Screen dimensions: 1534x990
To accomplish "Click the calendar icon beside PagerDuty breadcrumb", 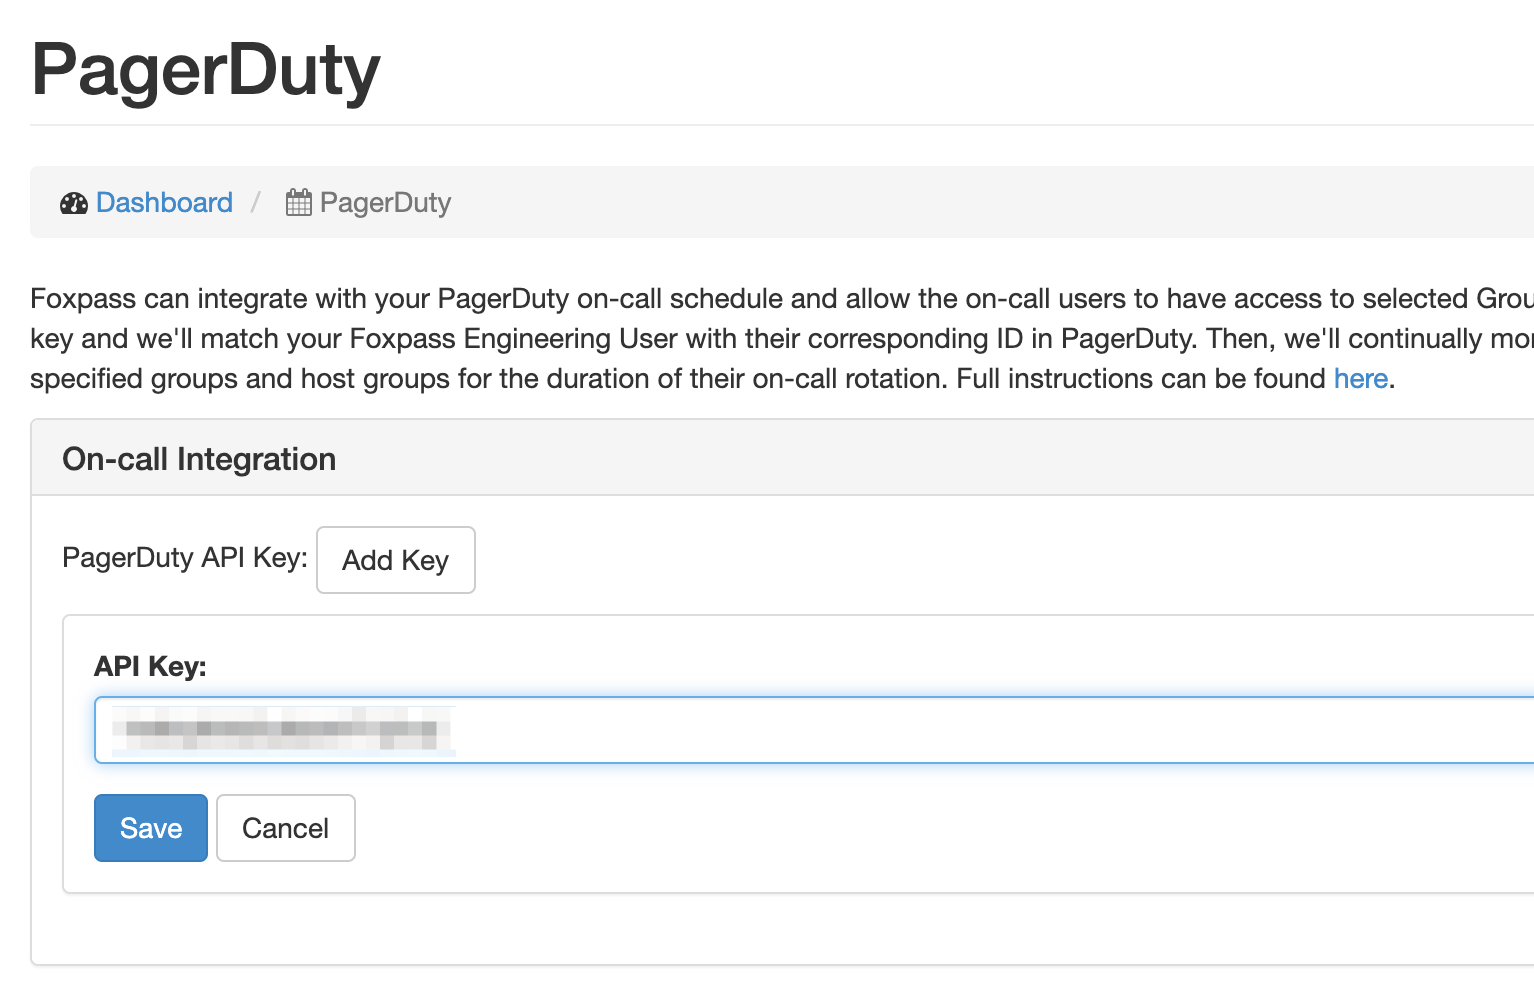I will (x=298, y=203).
